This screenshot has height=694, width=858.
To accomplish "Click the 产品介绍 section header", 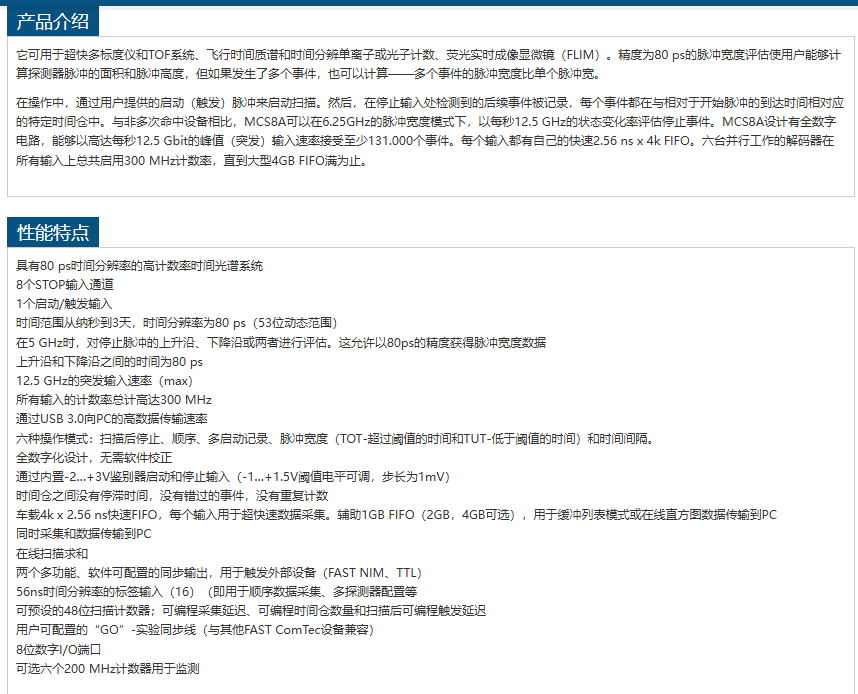I will click(x=52, y=21).
